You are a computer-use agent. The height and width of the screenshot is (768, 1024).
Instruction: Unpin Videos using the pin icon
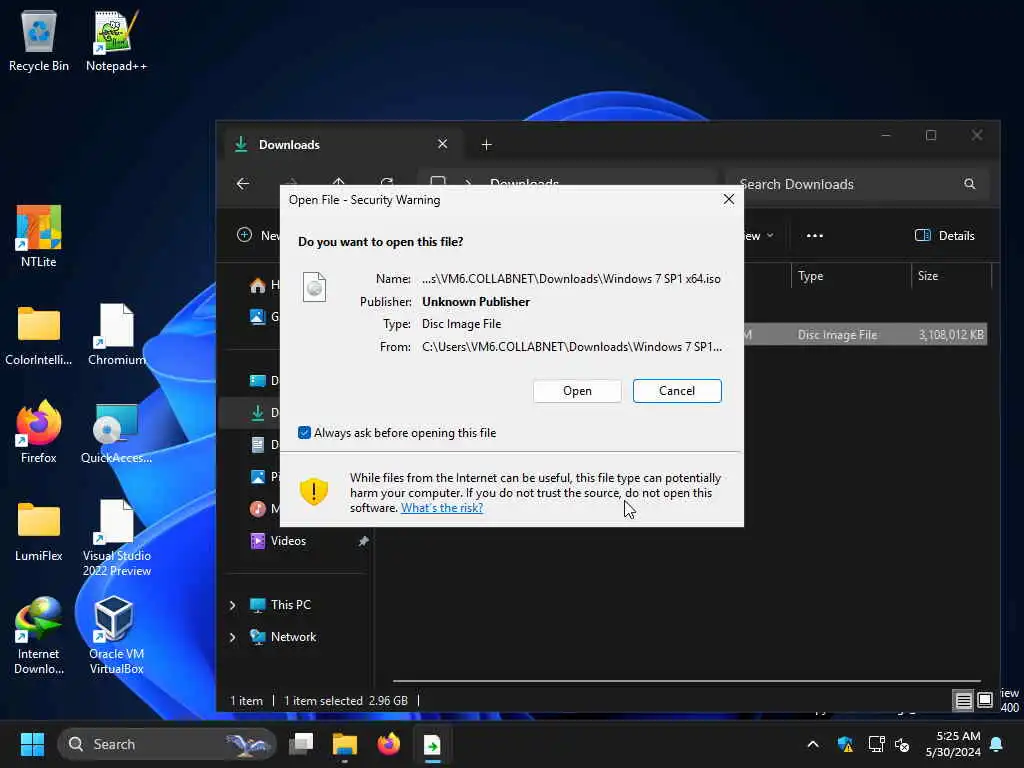tap(363, 541)
